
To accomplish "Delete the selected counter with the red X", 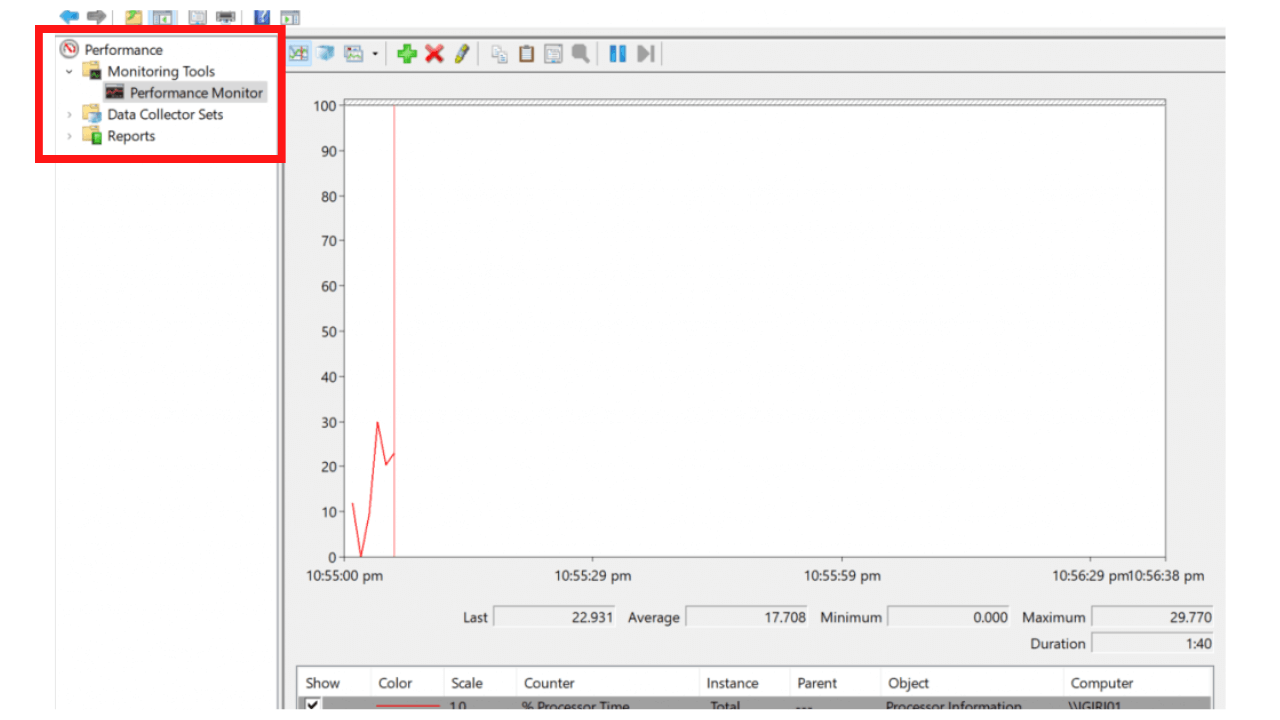I will 434,53.
